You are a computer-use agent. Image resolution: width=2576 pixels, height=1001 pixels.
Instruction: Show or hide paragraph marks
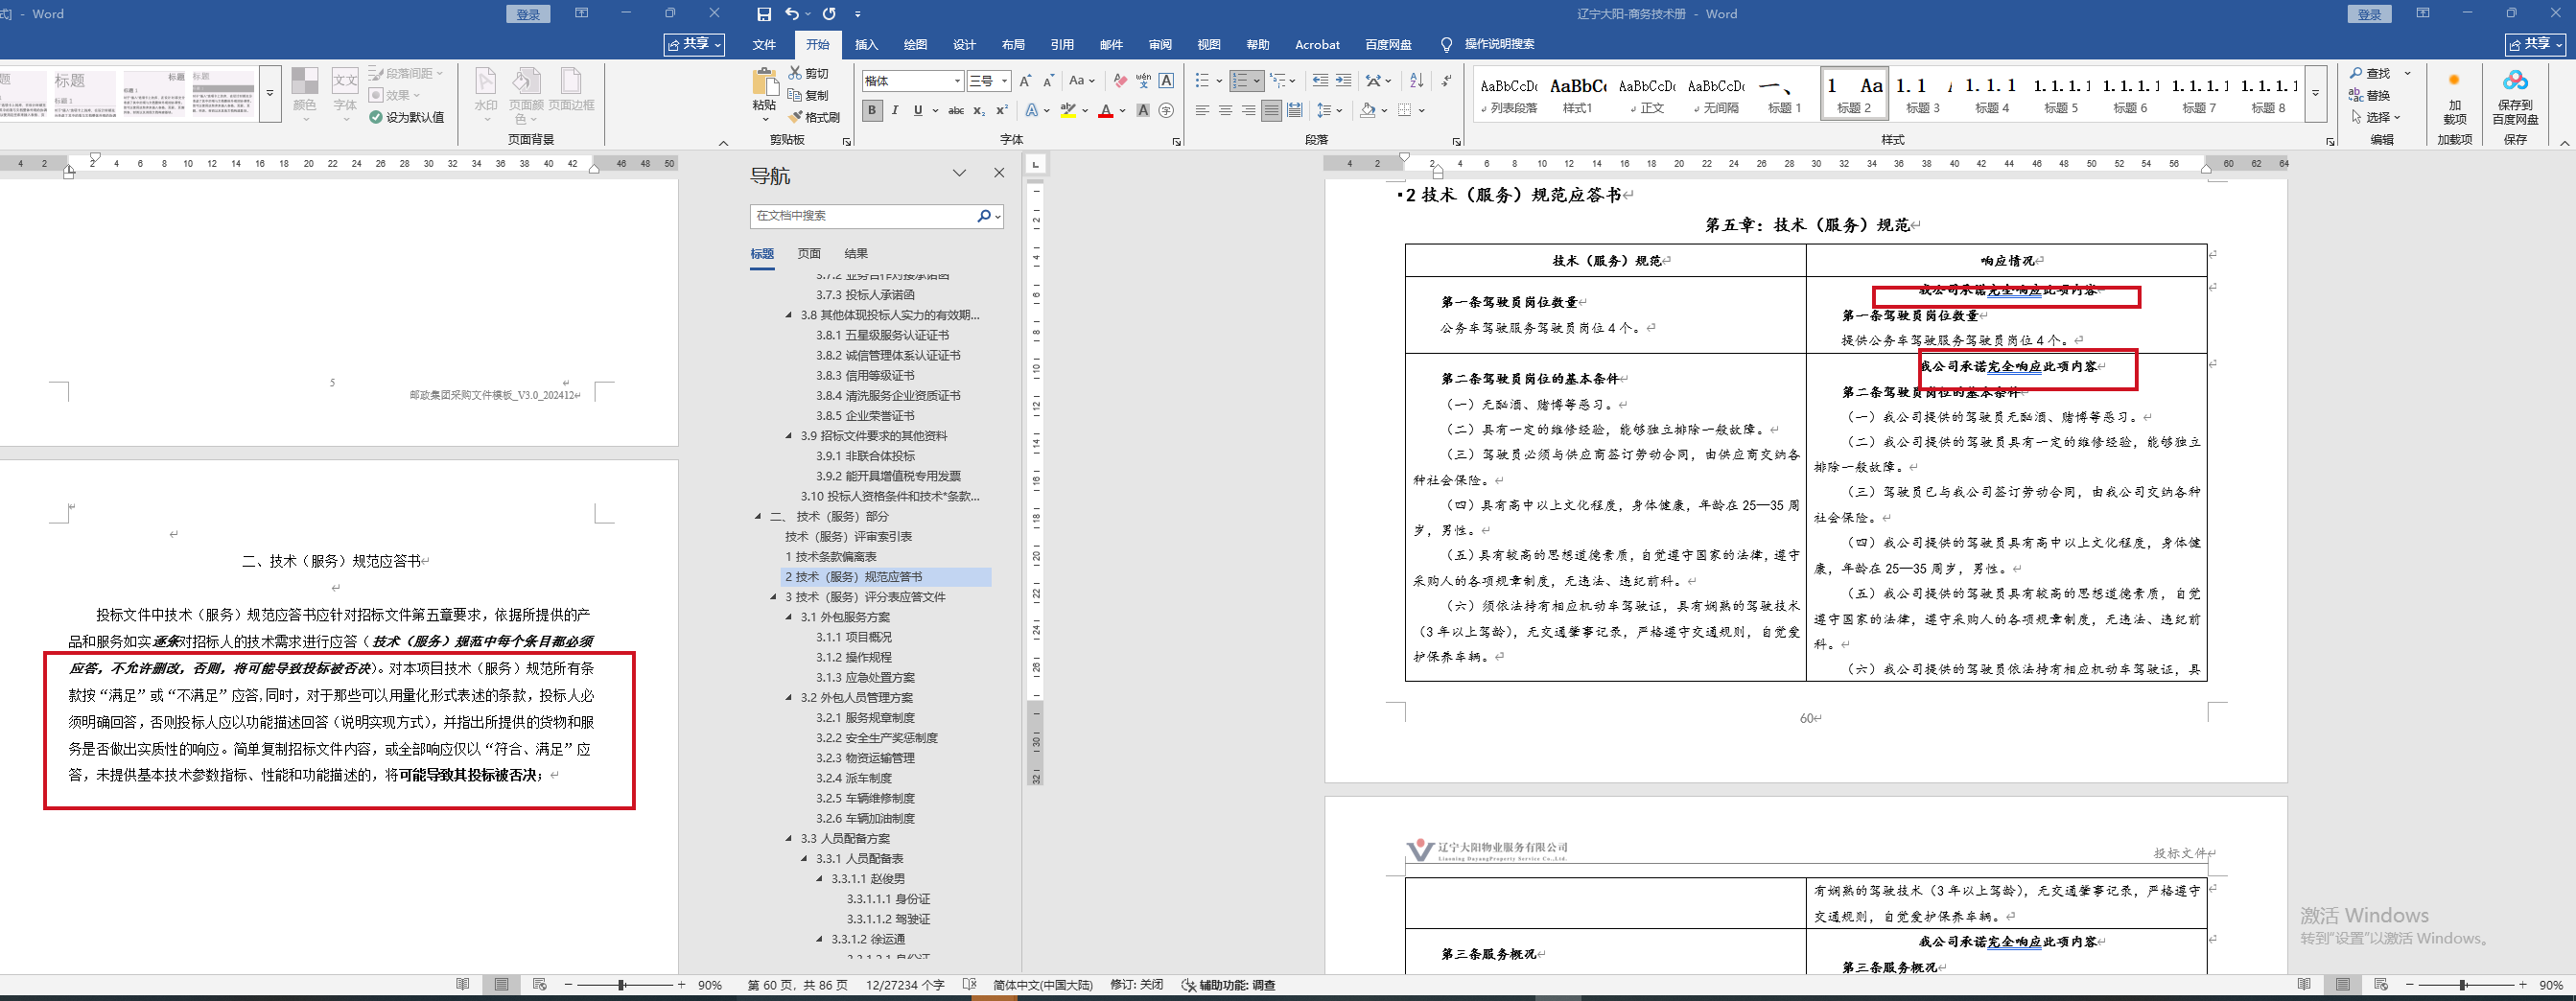tap(1446, 81)
